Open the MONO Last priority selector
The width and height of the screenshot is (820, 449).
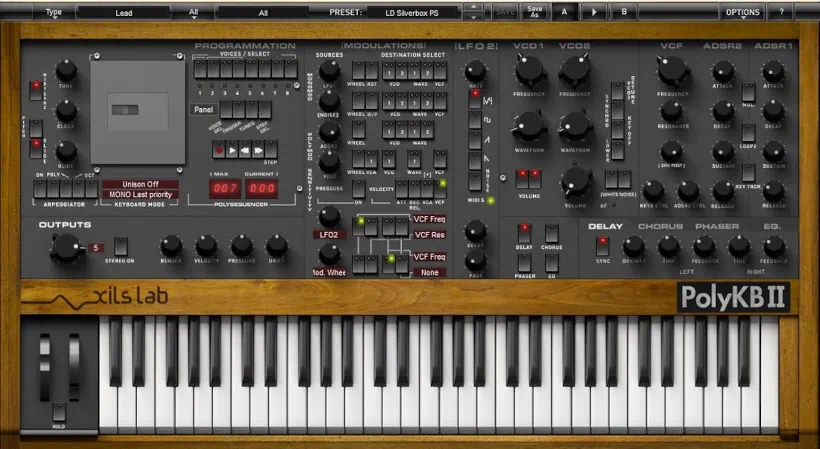click(140, 194)
